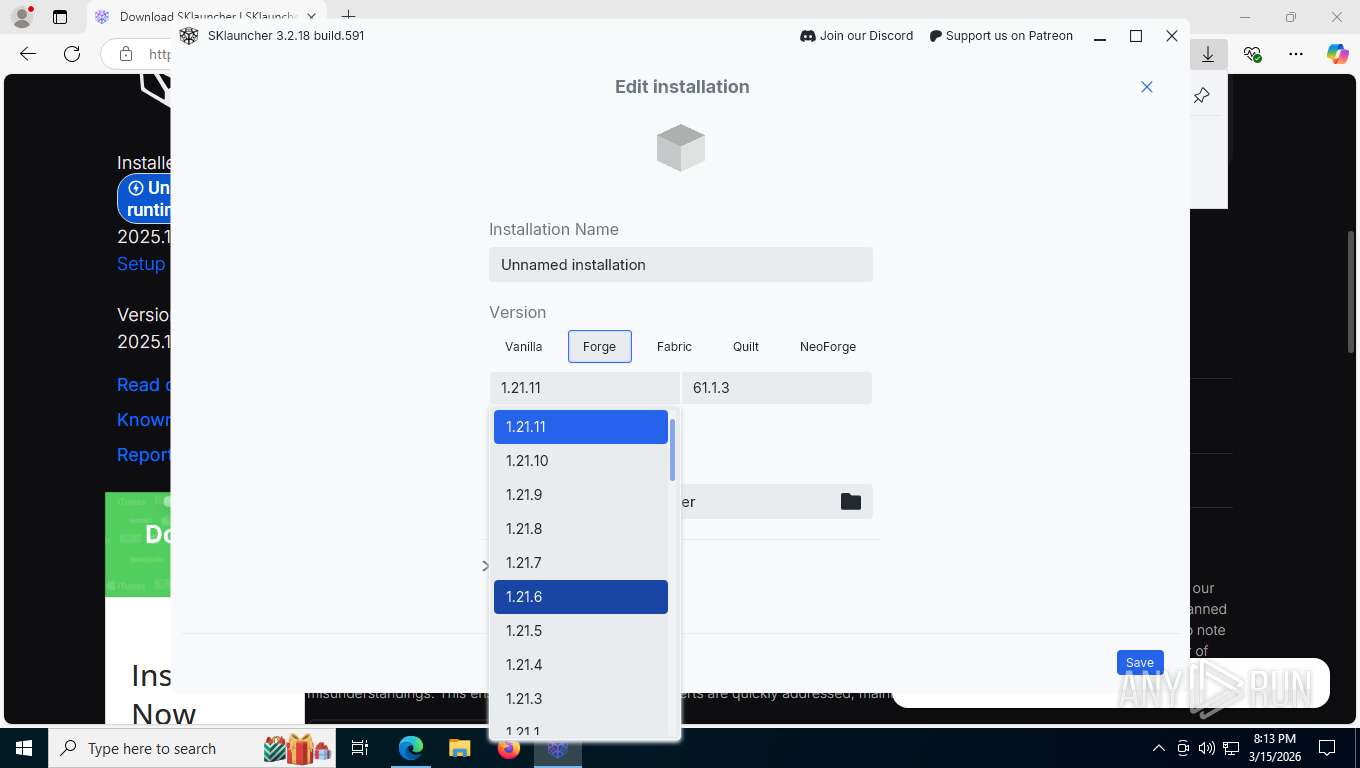Image resolution: width=1360 pixels, height=768 pixels.
Task: Choose version 1.21.3 from list
Action: click(x=581, y=699)
